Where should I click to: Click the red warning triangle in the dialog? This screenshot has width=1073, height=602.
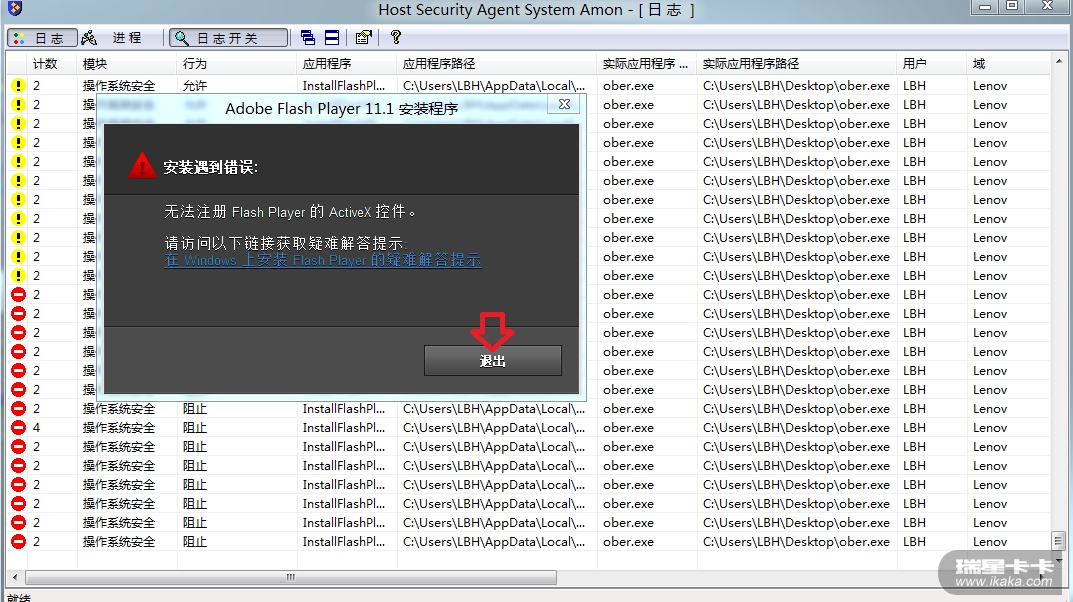tap(142, 166)
